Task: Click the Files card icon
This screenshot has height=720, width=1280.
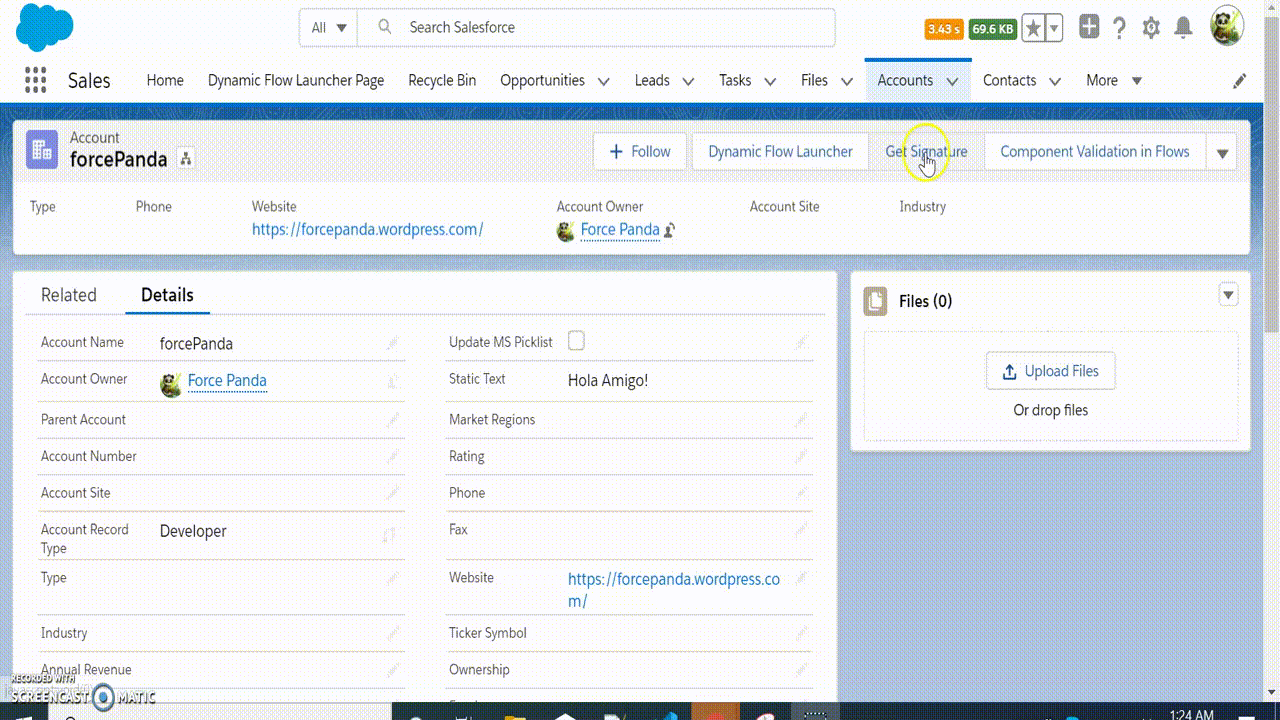Action: (x=875, y=301)
